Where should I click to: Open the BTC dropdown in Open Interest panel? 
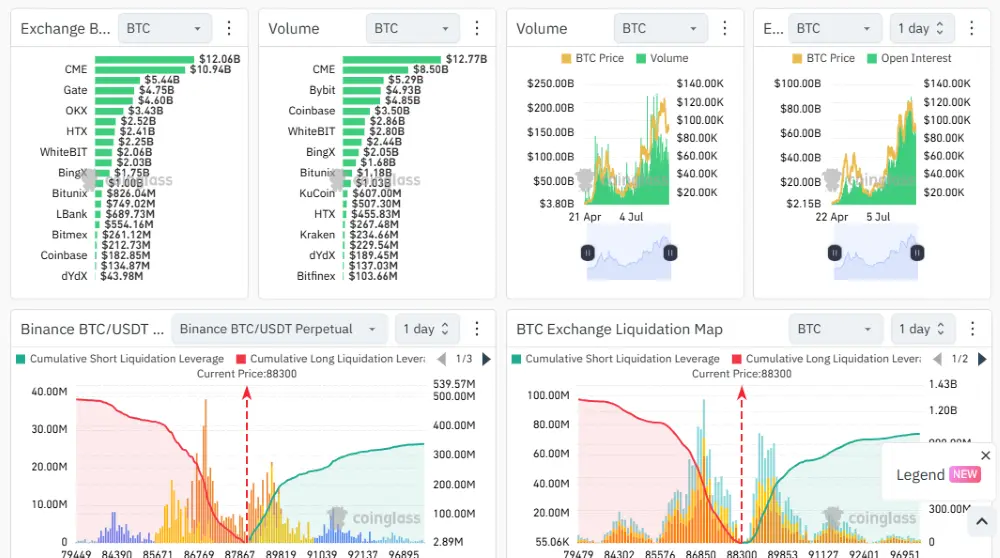pyautogui.click(x=835, y=29)
